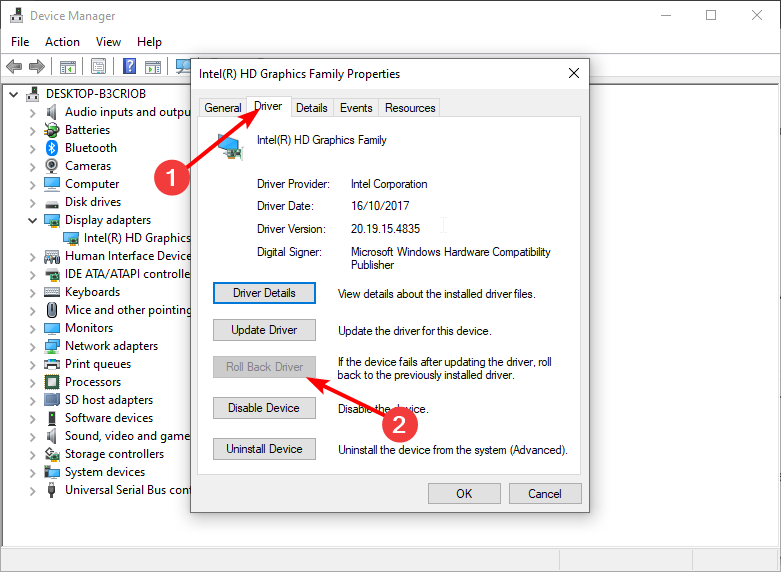Image resolution: width=781 pixels, height=572 pixels.
Task: Expand the Keyboards chevron
Action: click(x=32, y=292)
